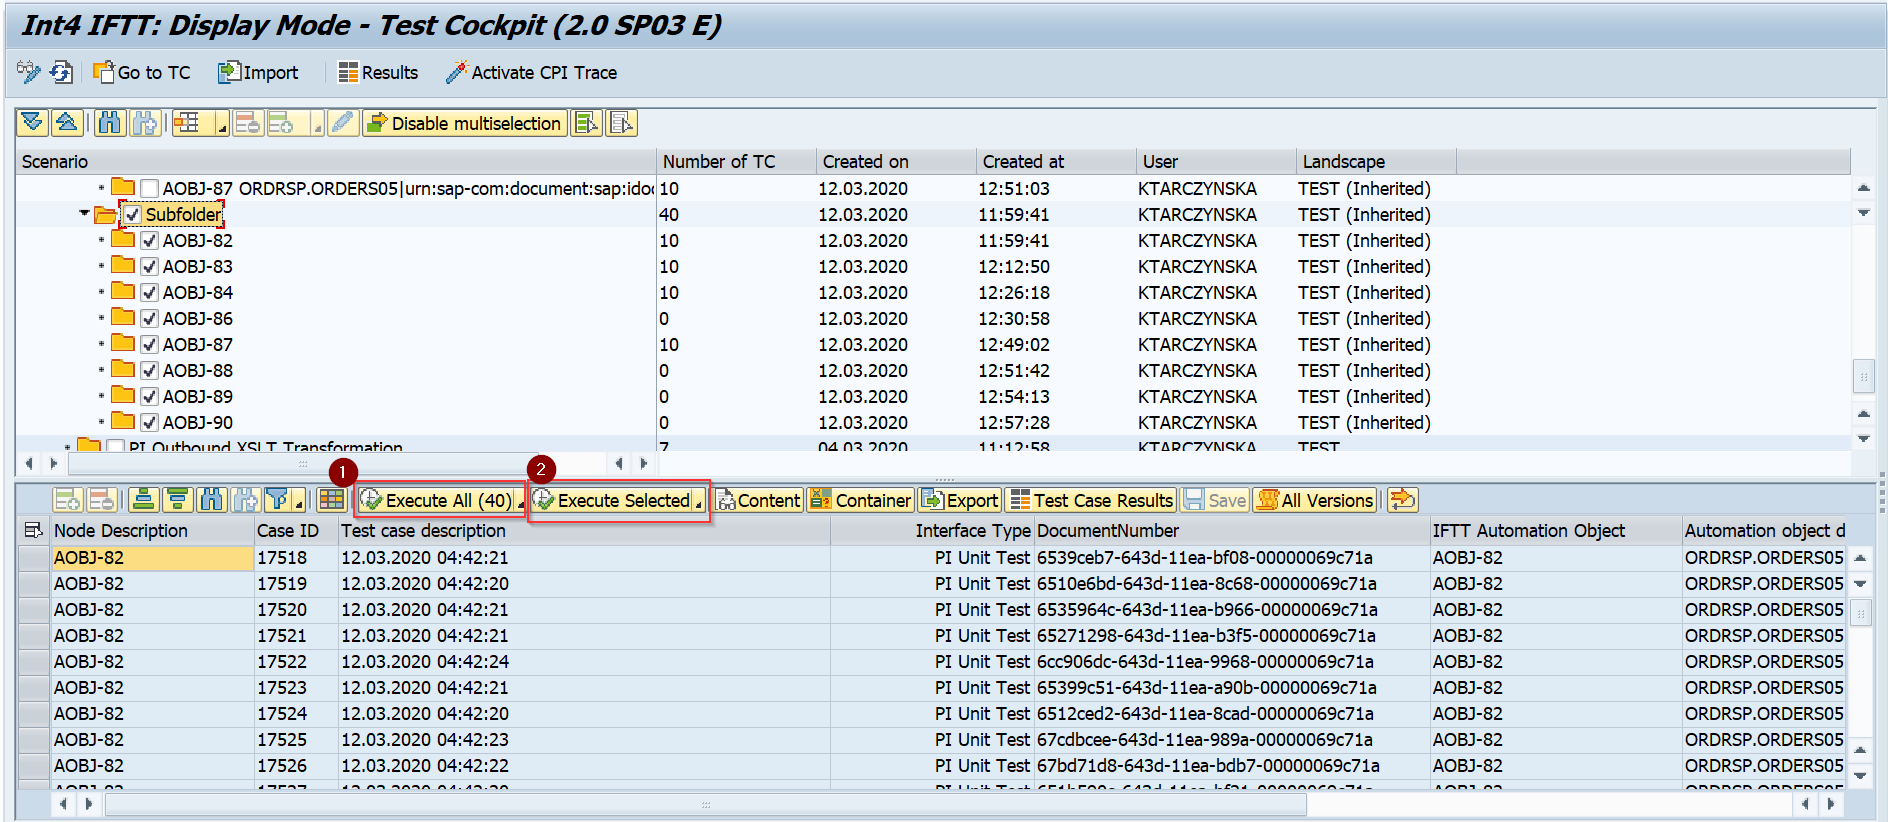Click the Sort ascending icon in the grid toolbar
Image resolution: width=1888 pixels, height=822 pixels.
[144, 500]
